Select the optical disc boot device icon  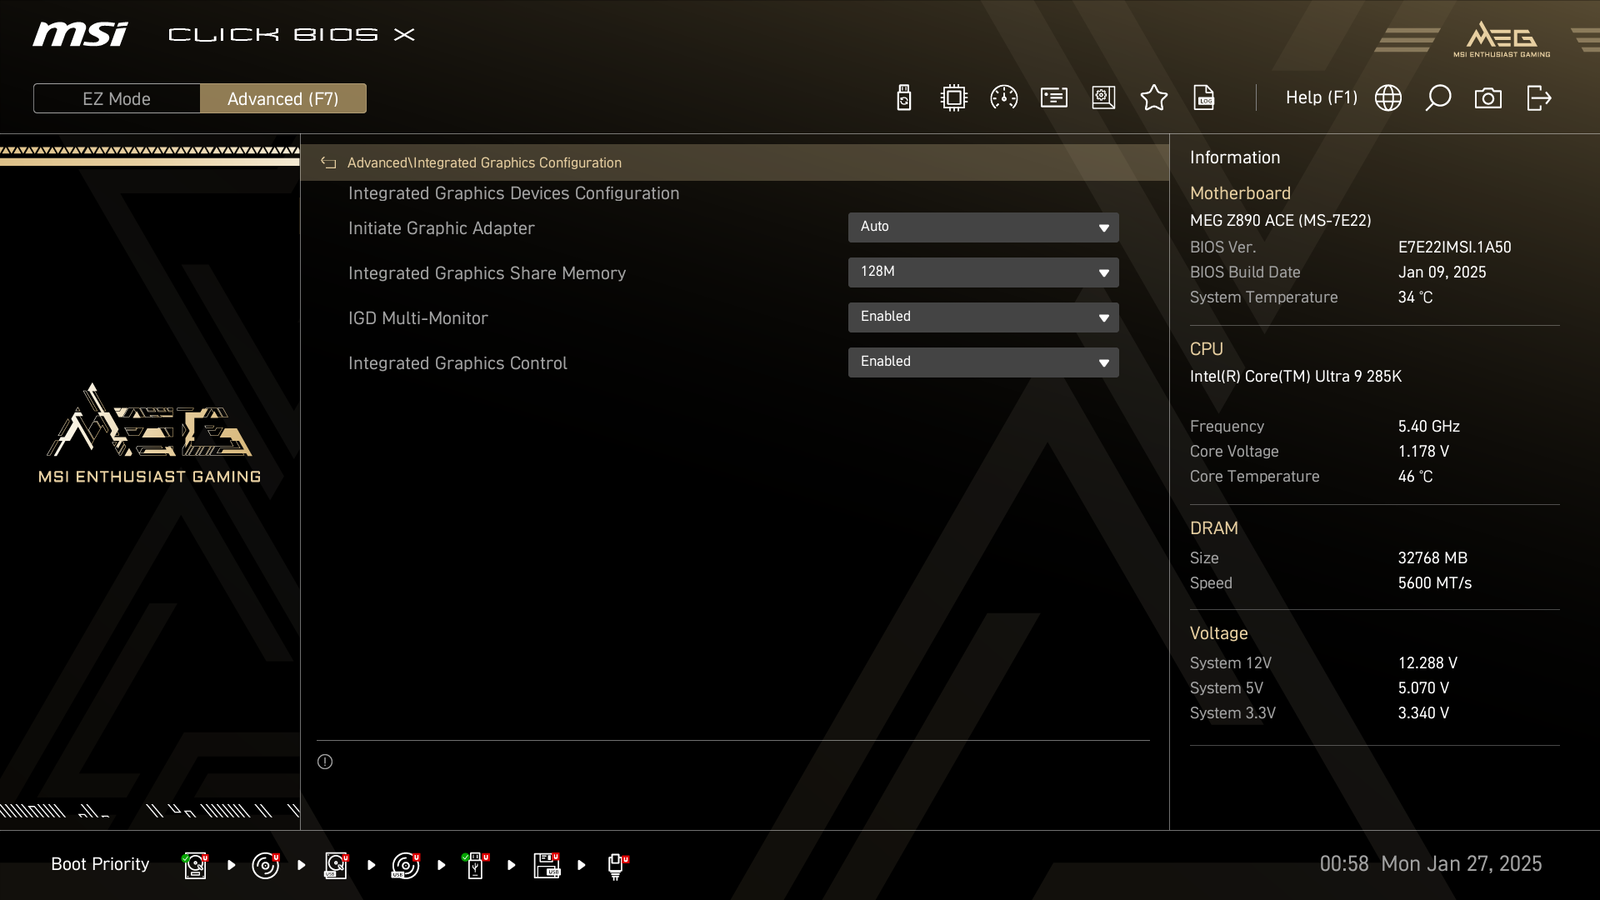[x=266, y=865]
